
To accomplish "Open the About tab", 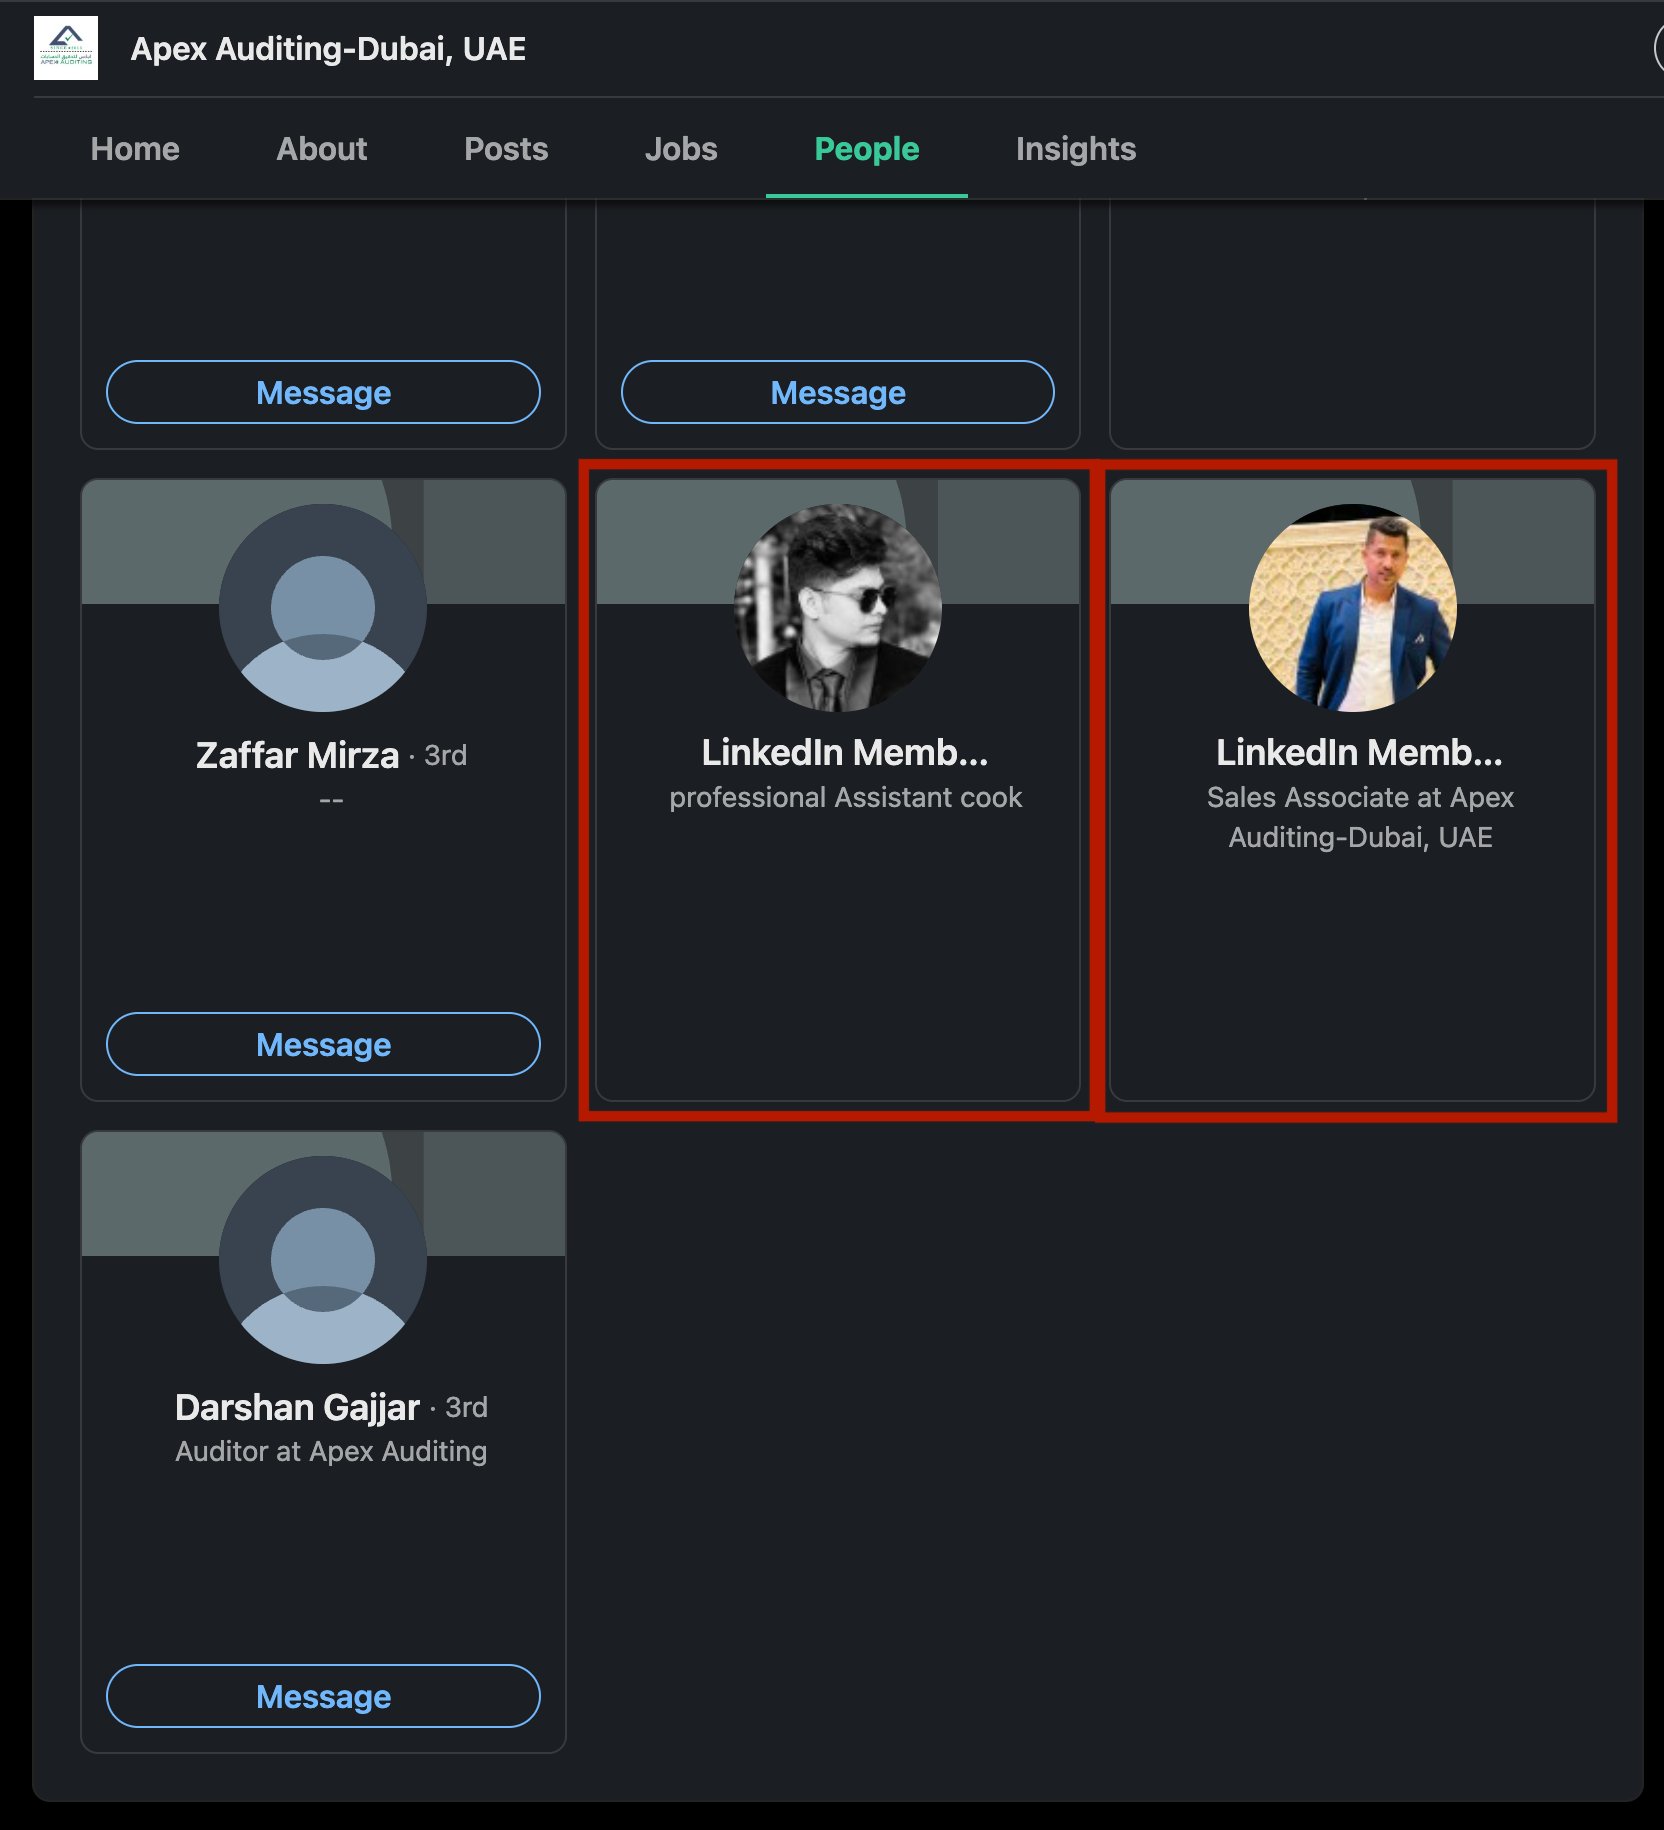I will [x=321, y=149].
